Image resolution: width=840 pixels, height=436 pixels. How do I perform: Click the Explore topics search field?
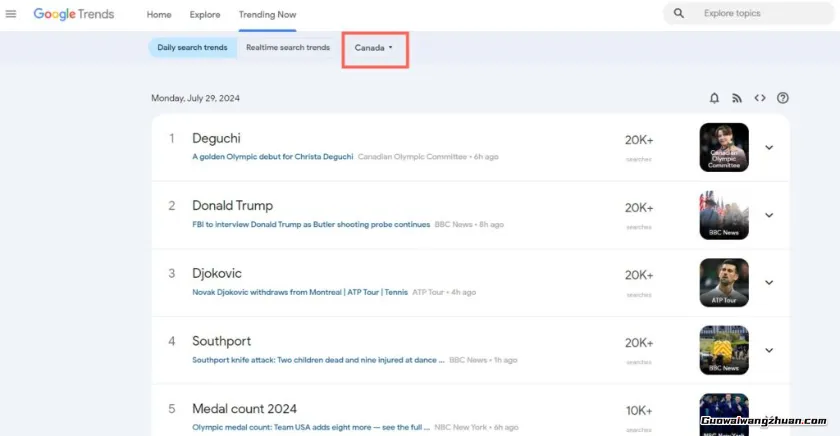[x=760, y=13]
